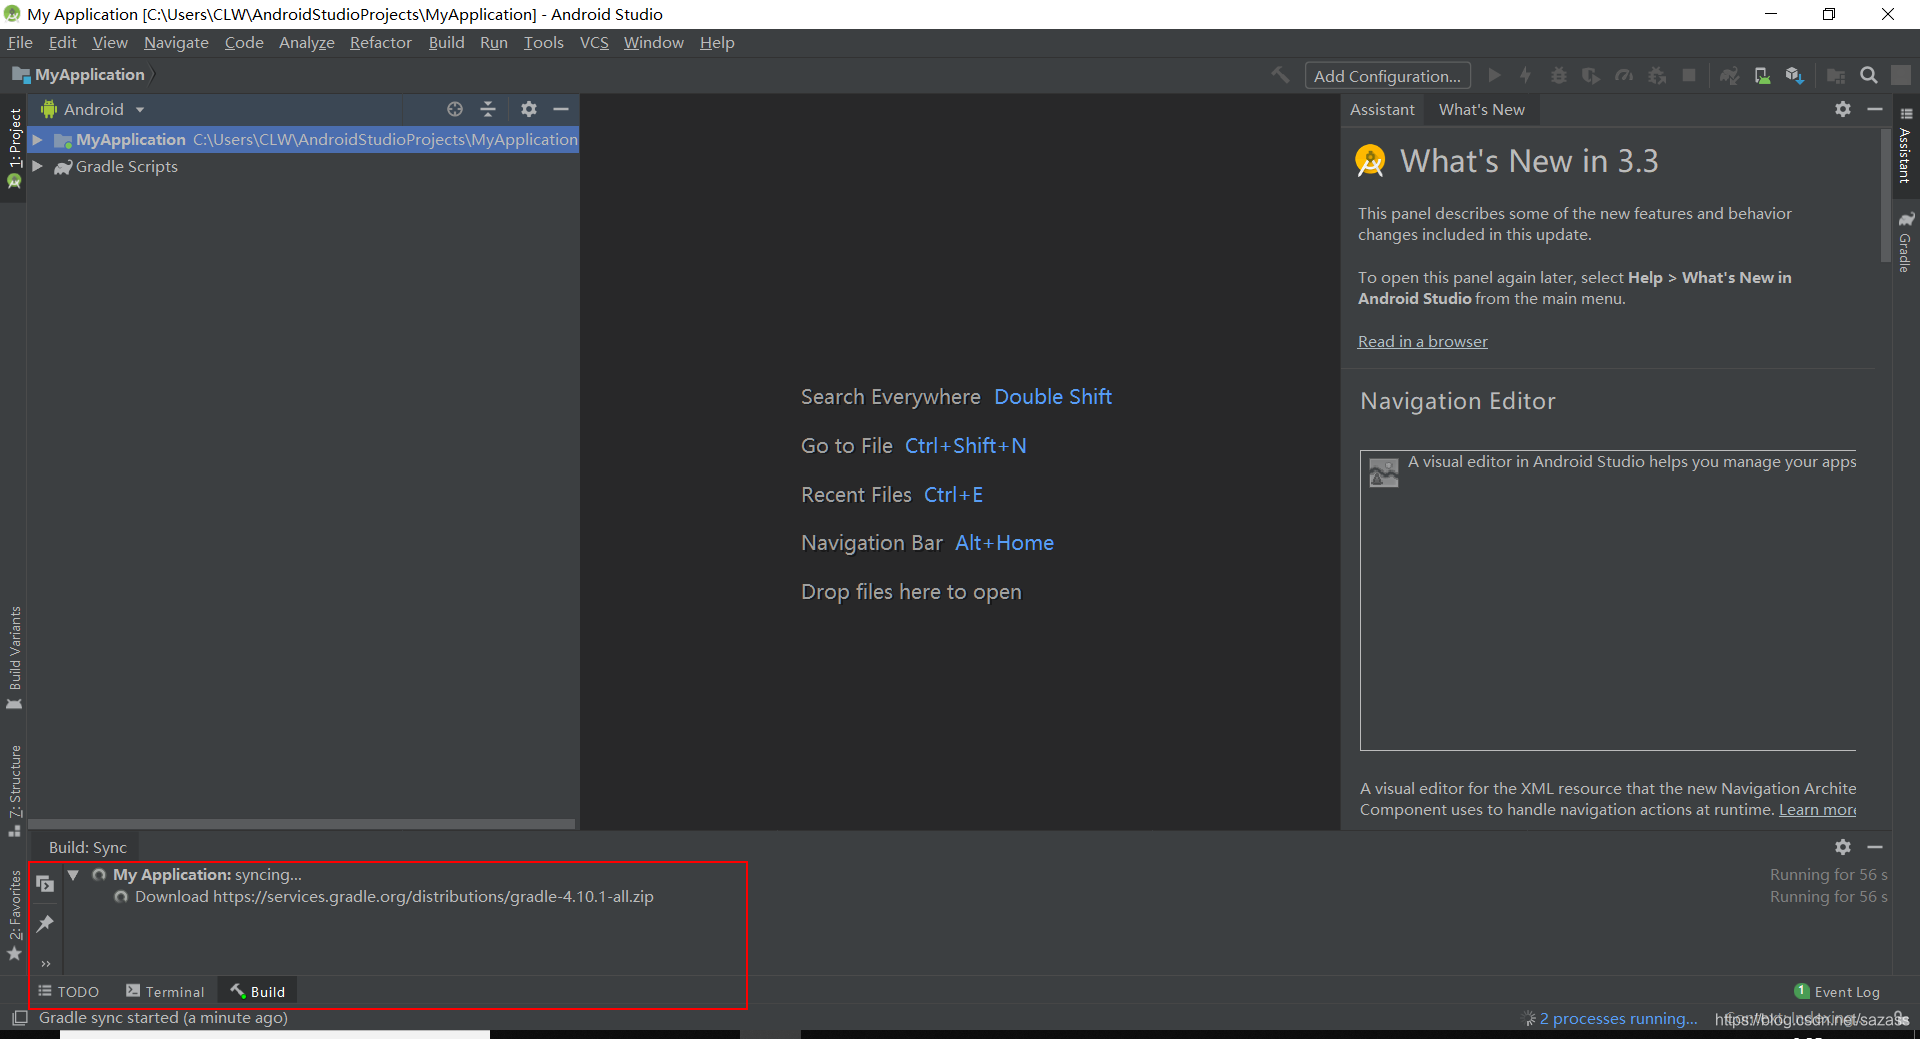Hide the Build panel with minus icon
1920x1039 pixels.
[x=1875, y=847]
